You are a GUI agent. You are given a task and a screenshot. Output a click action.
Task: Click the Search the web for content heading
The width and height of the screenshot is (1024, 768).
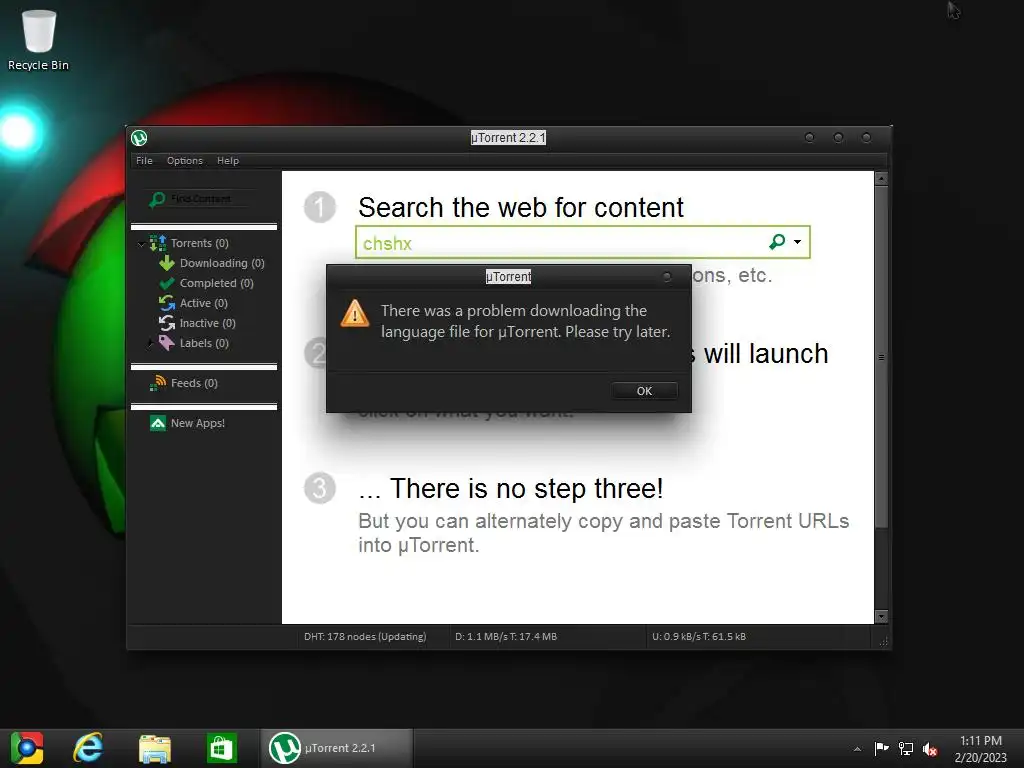tap(520, 208)
